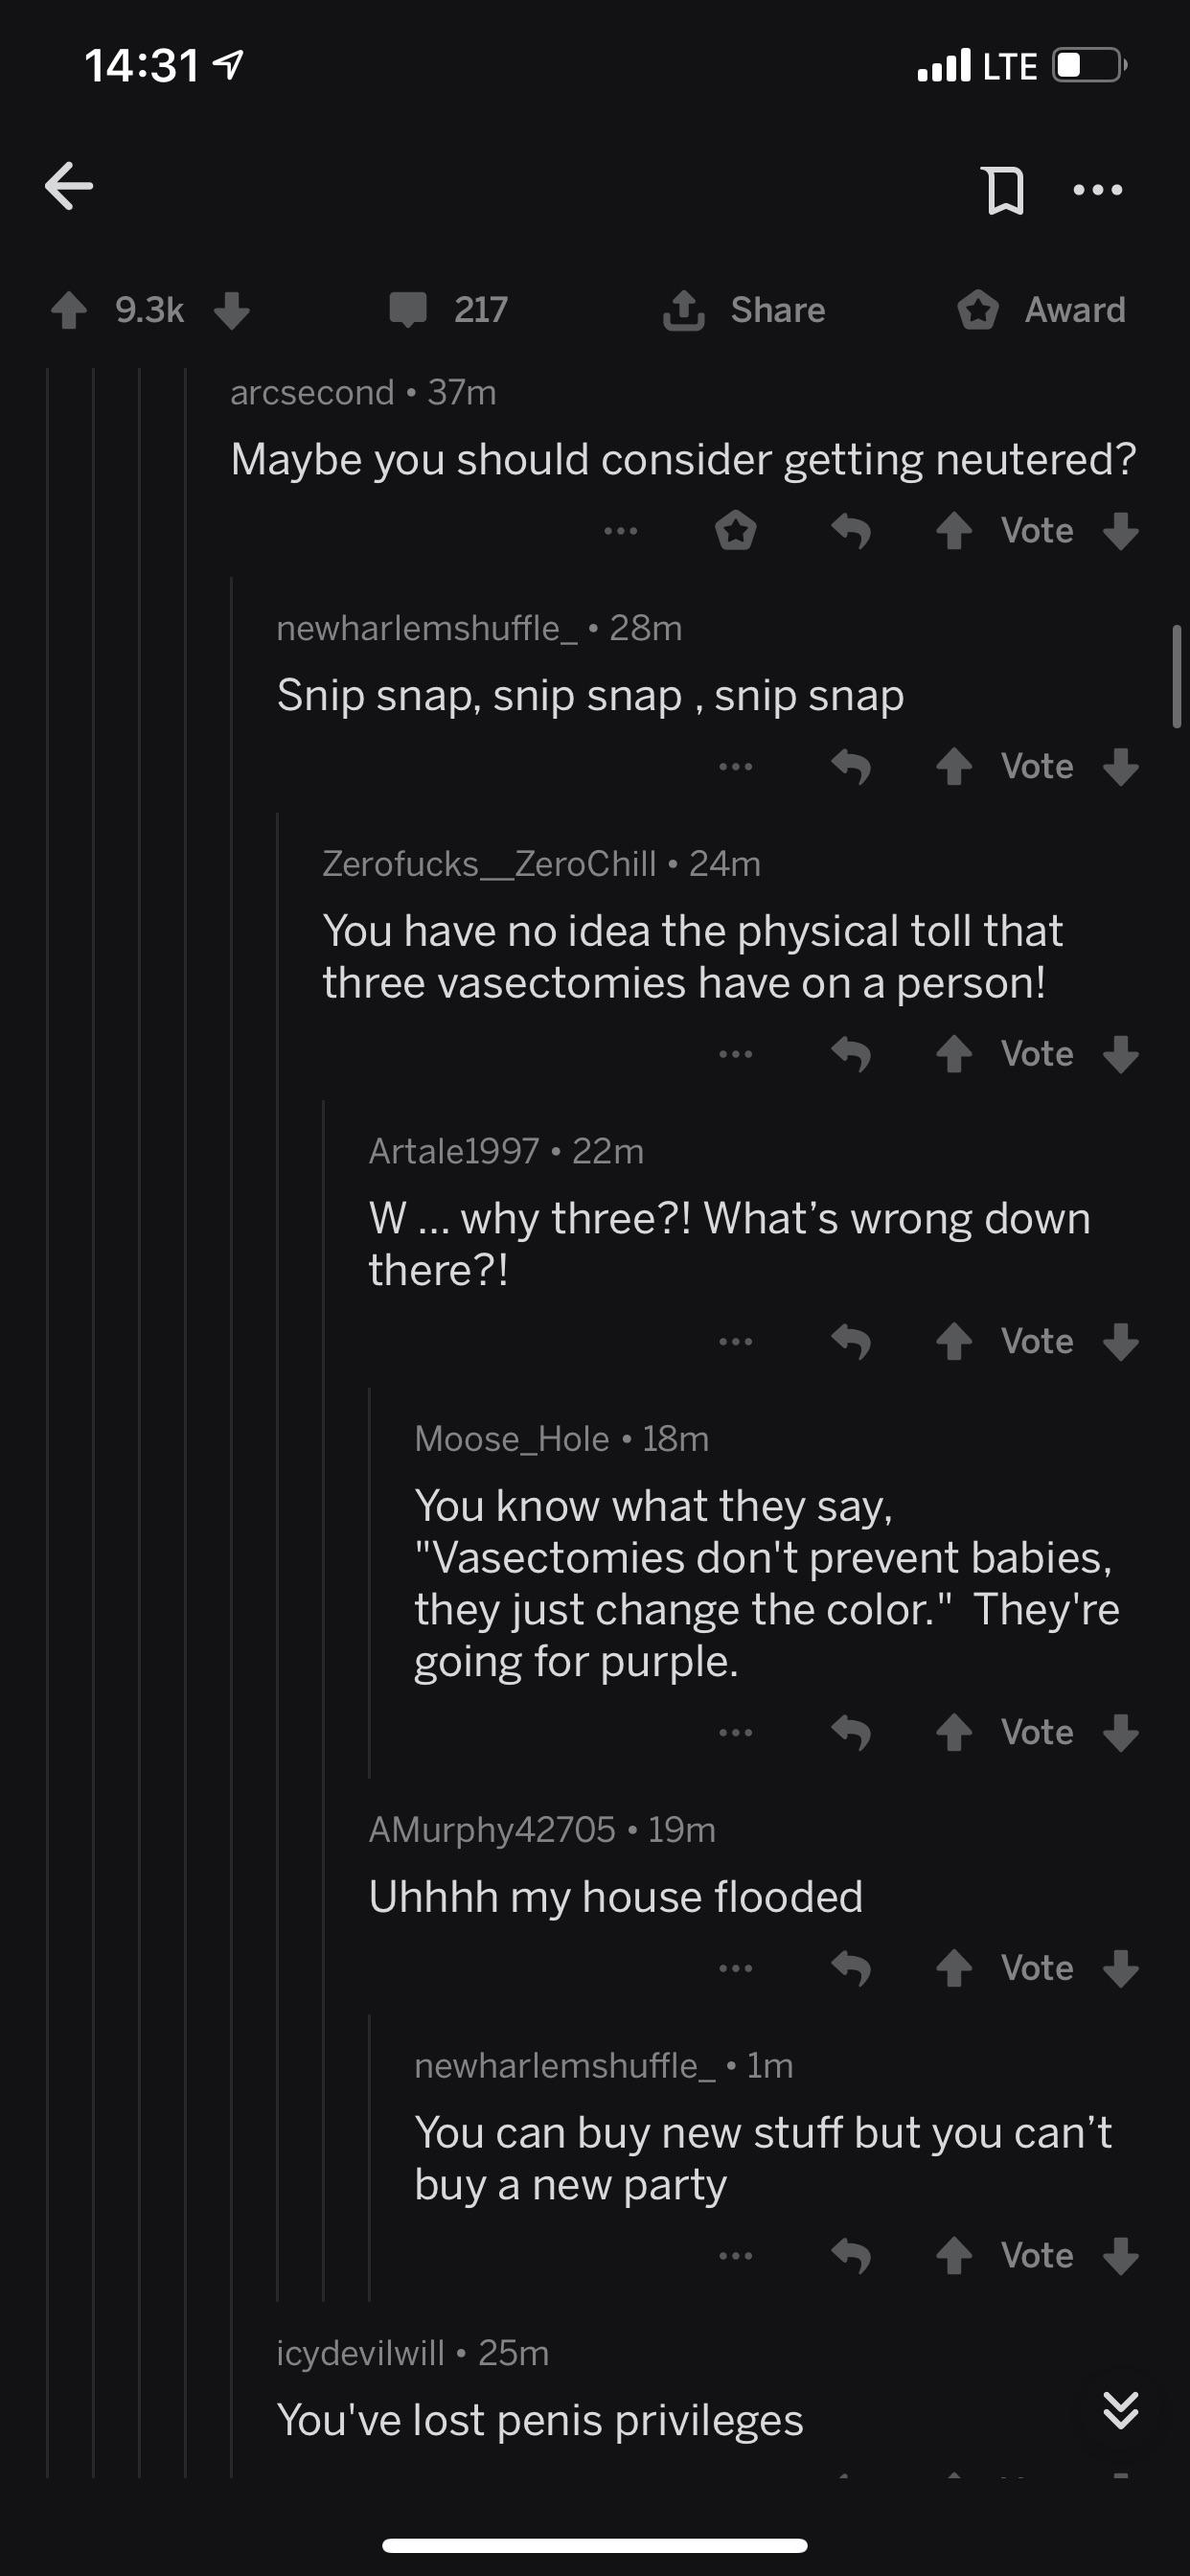Upvote the post showing 9.3k
Screen dimensions: 1190x2576
(68, 310)
